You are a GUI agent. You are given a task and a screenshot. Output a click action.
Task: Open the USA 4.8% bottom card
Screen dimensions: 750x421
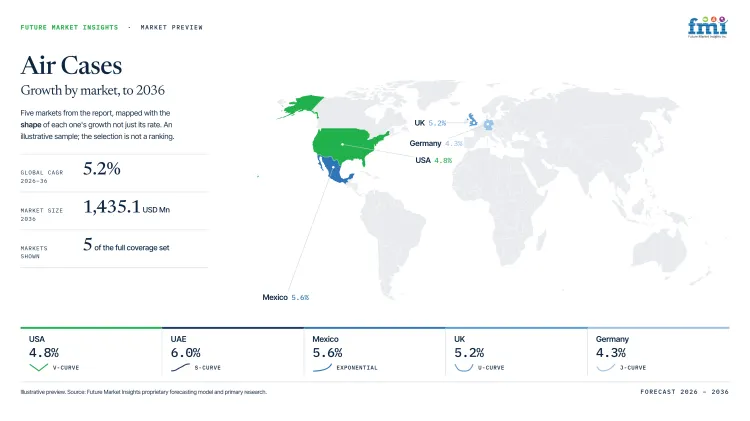(91, 353)
